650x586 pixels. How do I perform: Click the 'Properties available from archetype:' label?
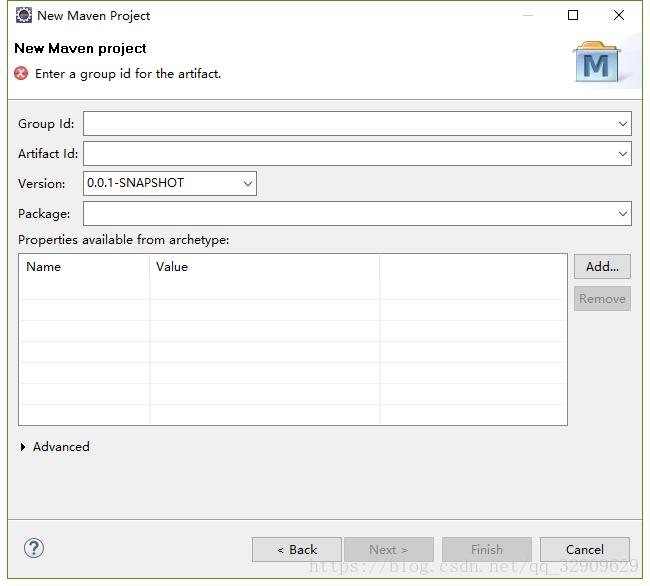(124, 240)
